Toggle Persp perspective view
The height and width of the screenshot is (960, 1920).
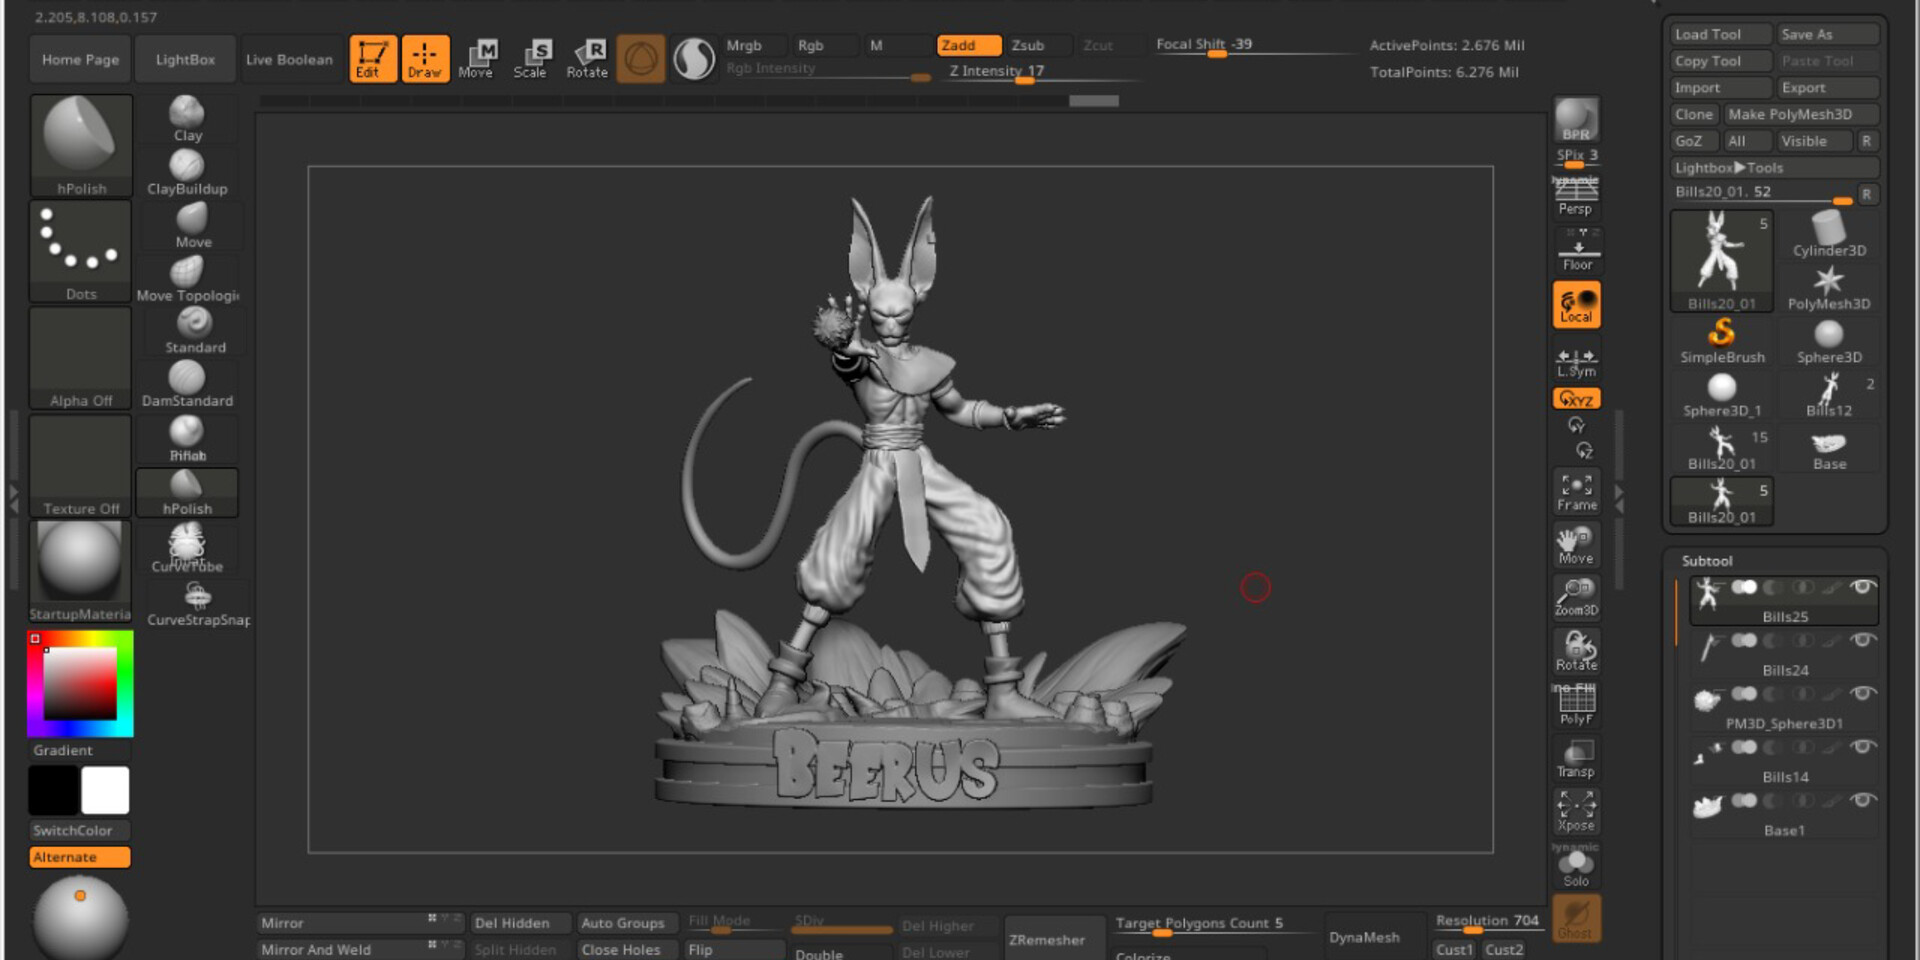tap(1576, 195)
